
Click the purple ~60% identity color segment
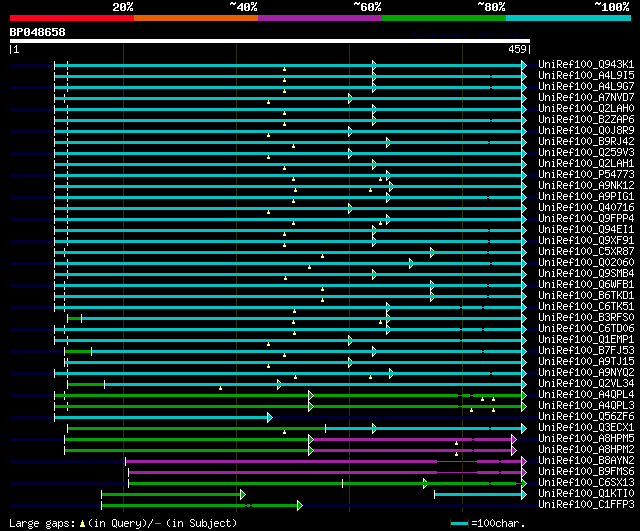320,18
